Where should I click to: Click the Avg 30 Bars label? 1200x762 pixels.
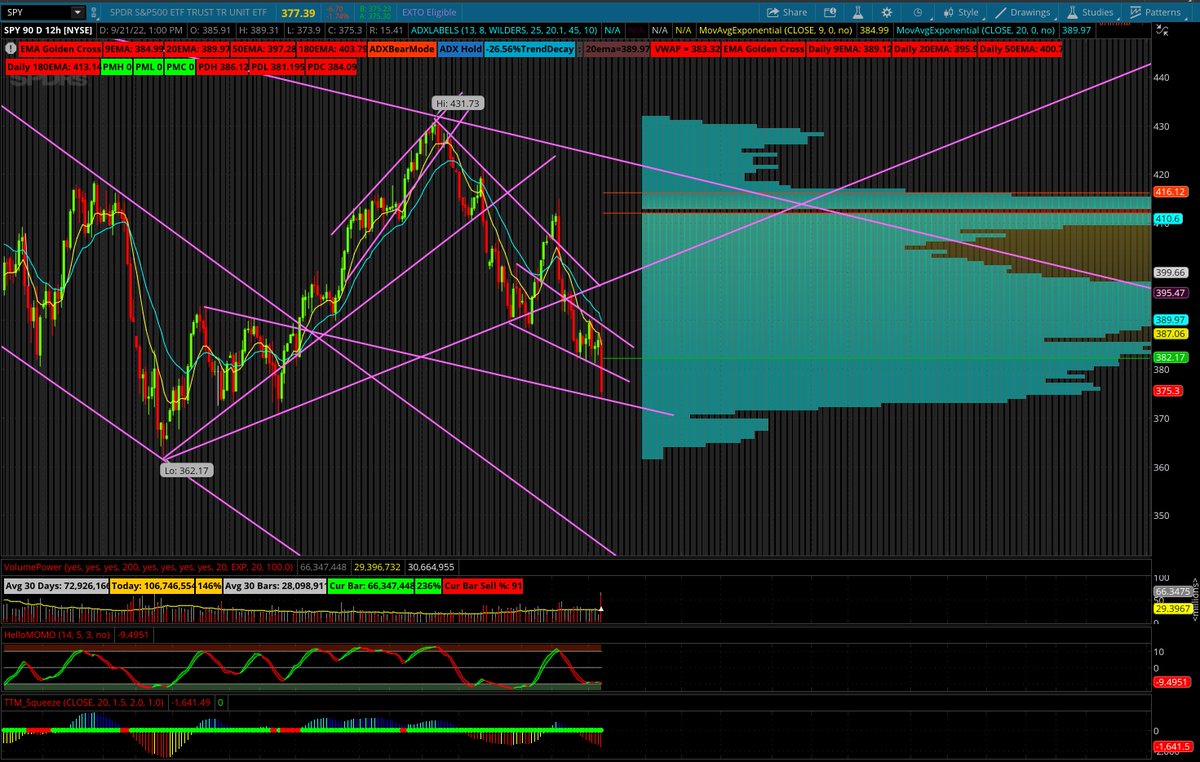(275, 585)
